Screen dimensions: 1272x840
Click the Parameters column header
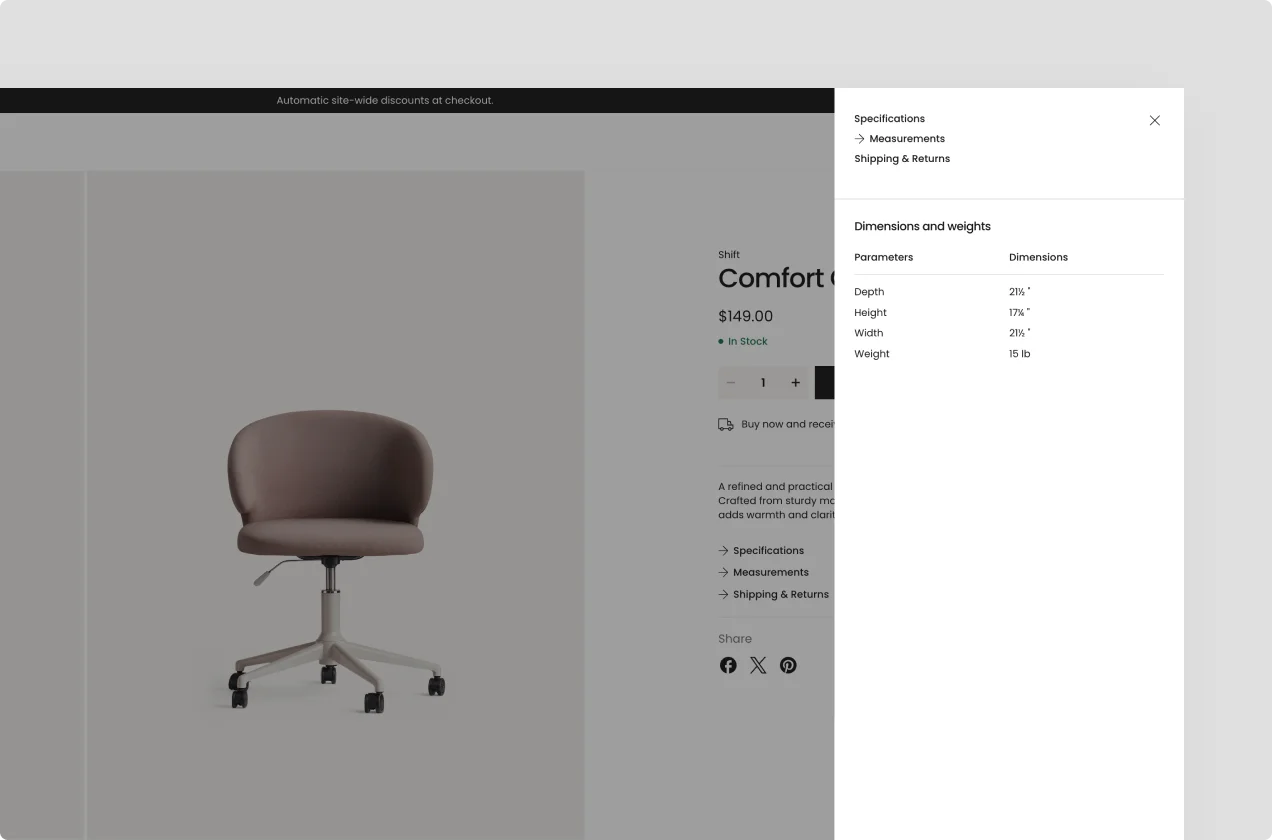pos(883,257)
